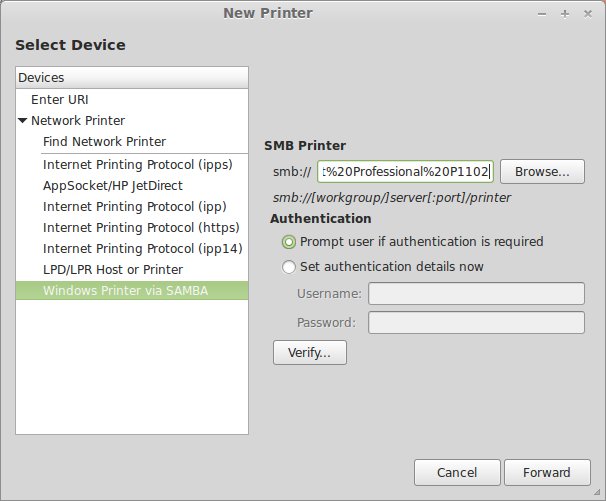Choose Internet Printing Protocol (ipp14)

[x=142, y=248]
